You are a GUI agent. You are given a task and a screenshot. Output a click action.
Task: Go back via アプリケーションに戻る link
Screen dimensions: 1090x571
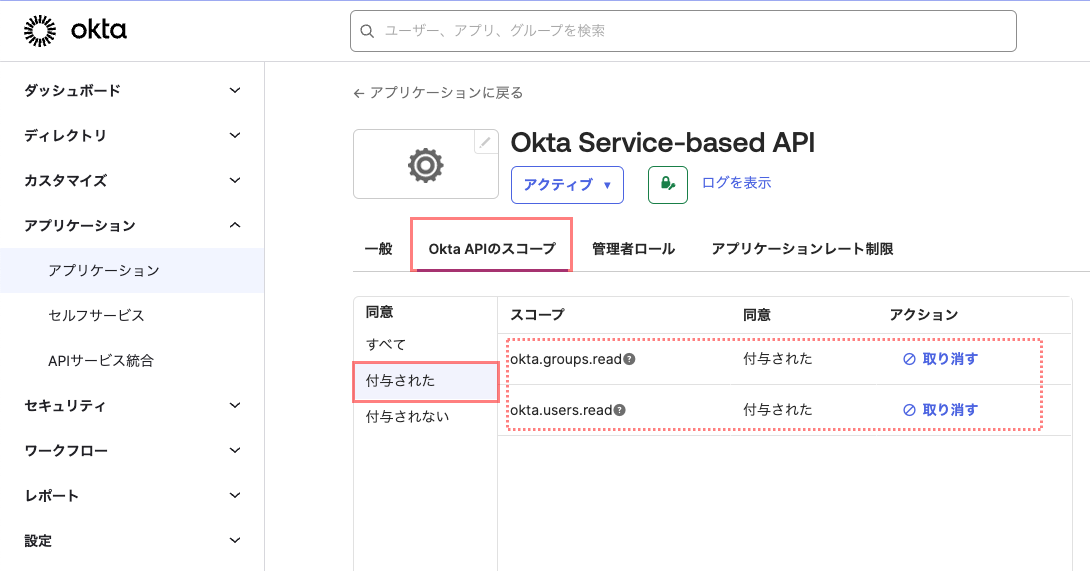coord(438,93)
